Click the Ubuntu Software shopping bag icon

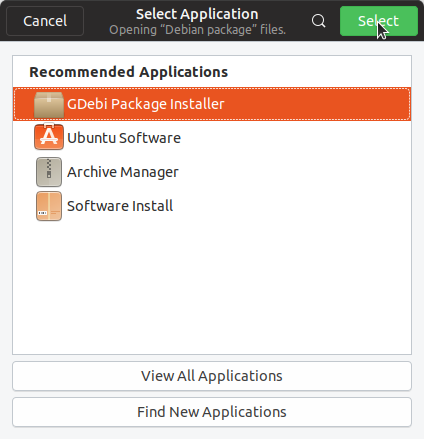coord(49,137)
